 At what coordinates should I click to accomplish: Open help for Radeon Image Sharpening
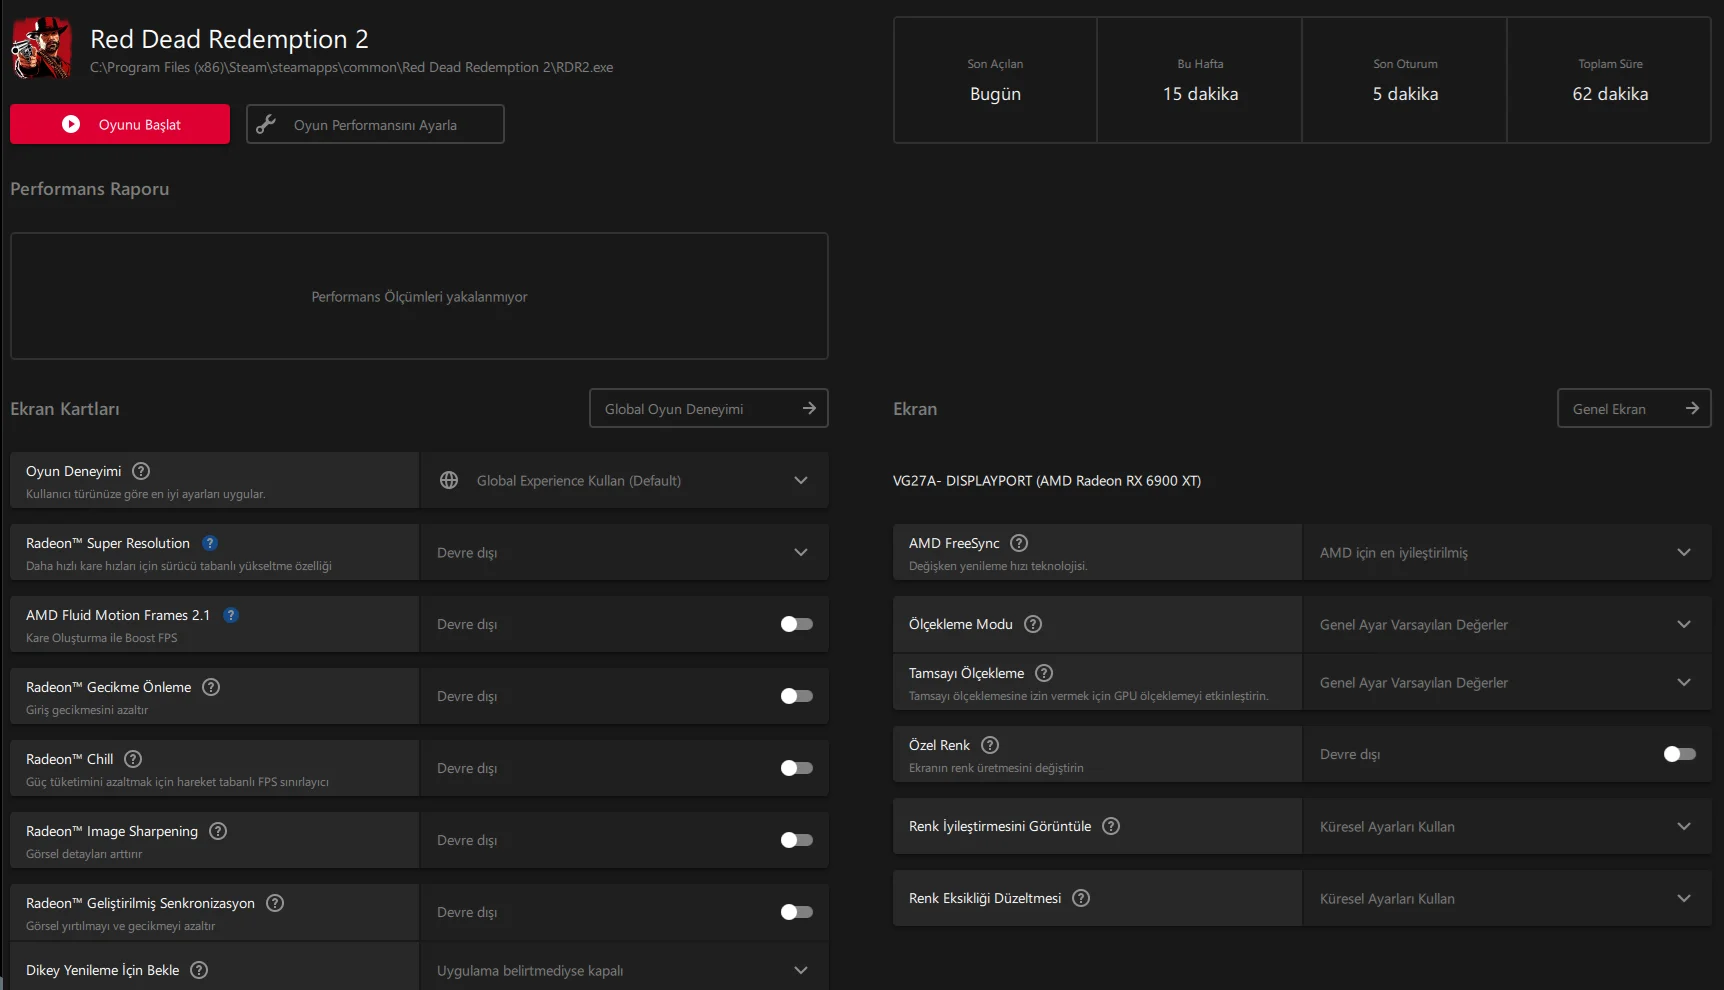click(218, 831)
